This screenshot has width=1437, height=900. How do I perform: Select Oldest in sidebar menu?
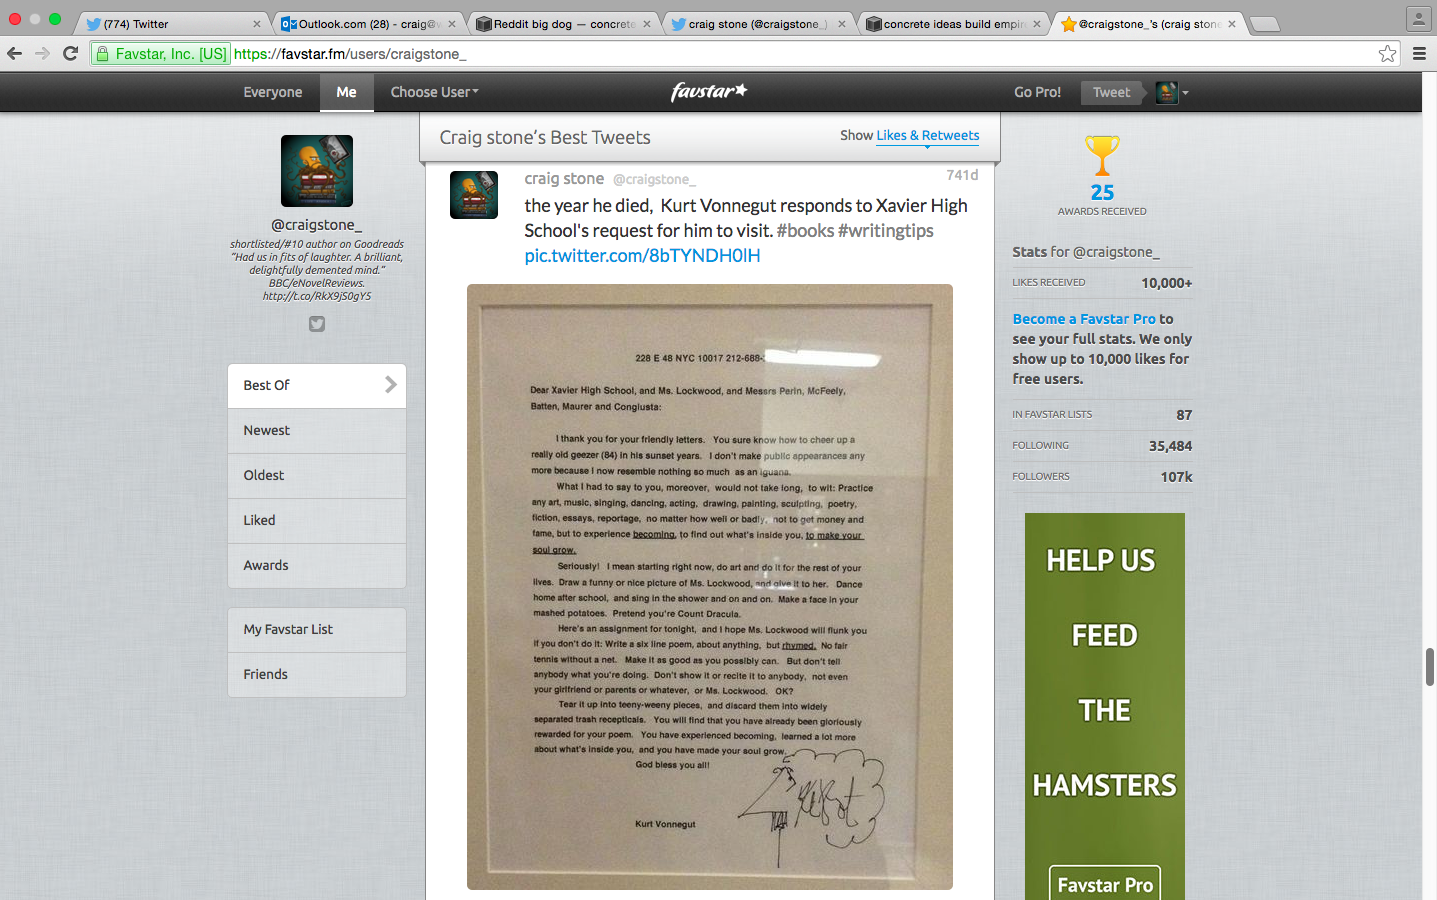click(x=317, y=475)
